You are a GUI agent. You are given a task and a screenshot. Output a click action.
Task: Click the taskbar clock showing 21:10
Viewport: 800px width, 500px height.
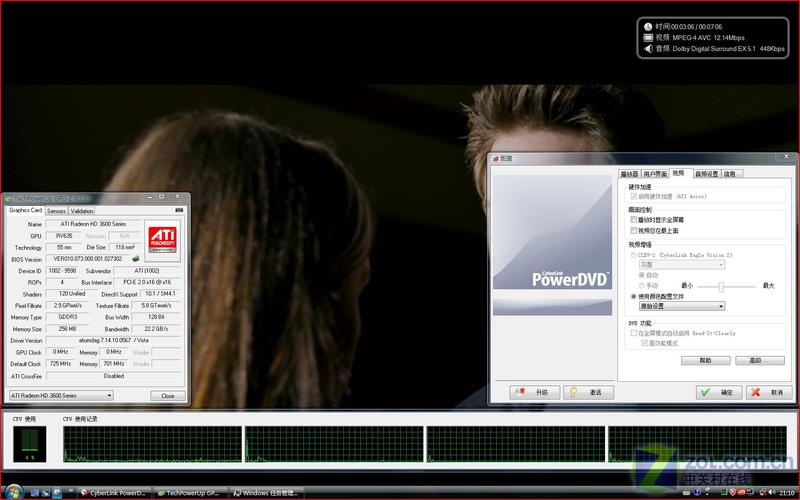786,493
